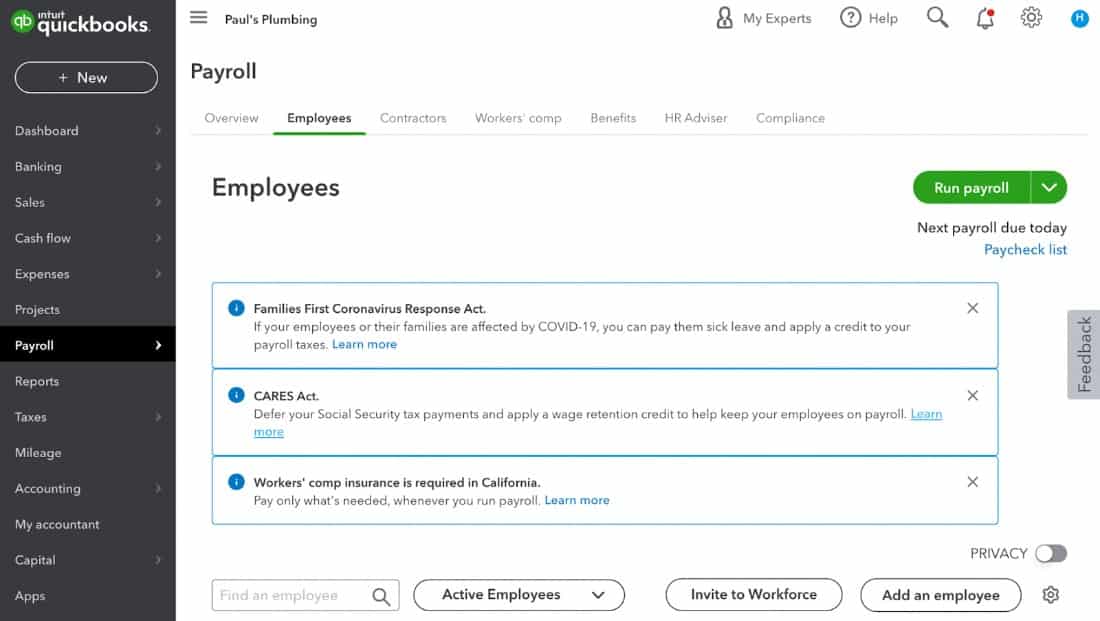Follow Learn more in Workers' comp notice

coord(577,500)
